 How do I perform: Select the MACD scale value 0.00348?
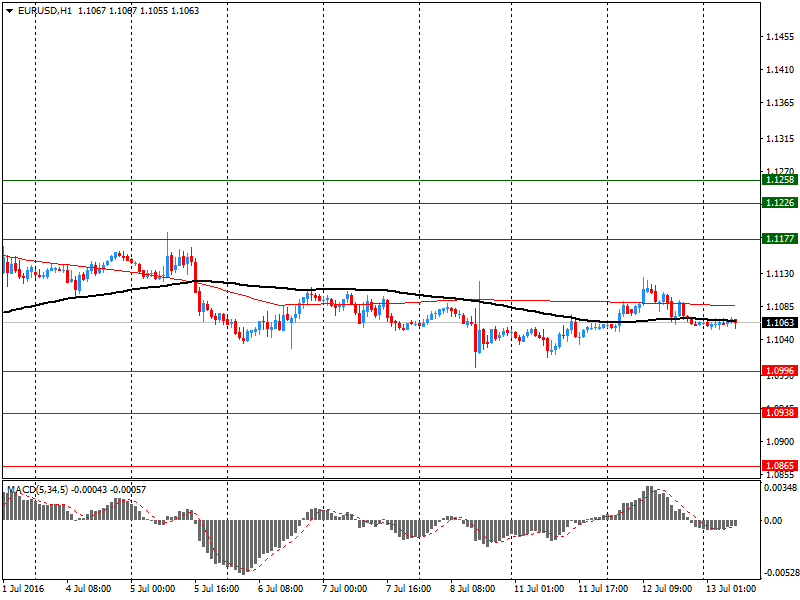[x=780, y=488]
